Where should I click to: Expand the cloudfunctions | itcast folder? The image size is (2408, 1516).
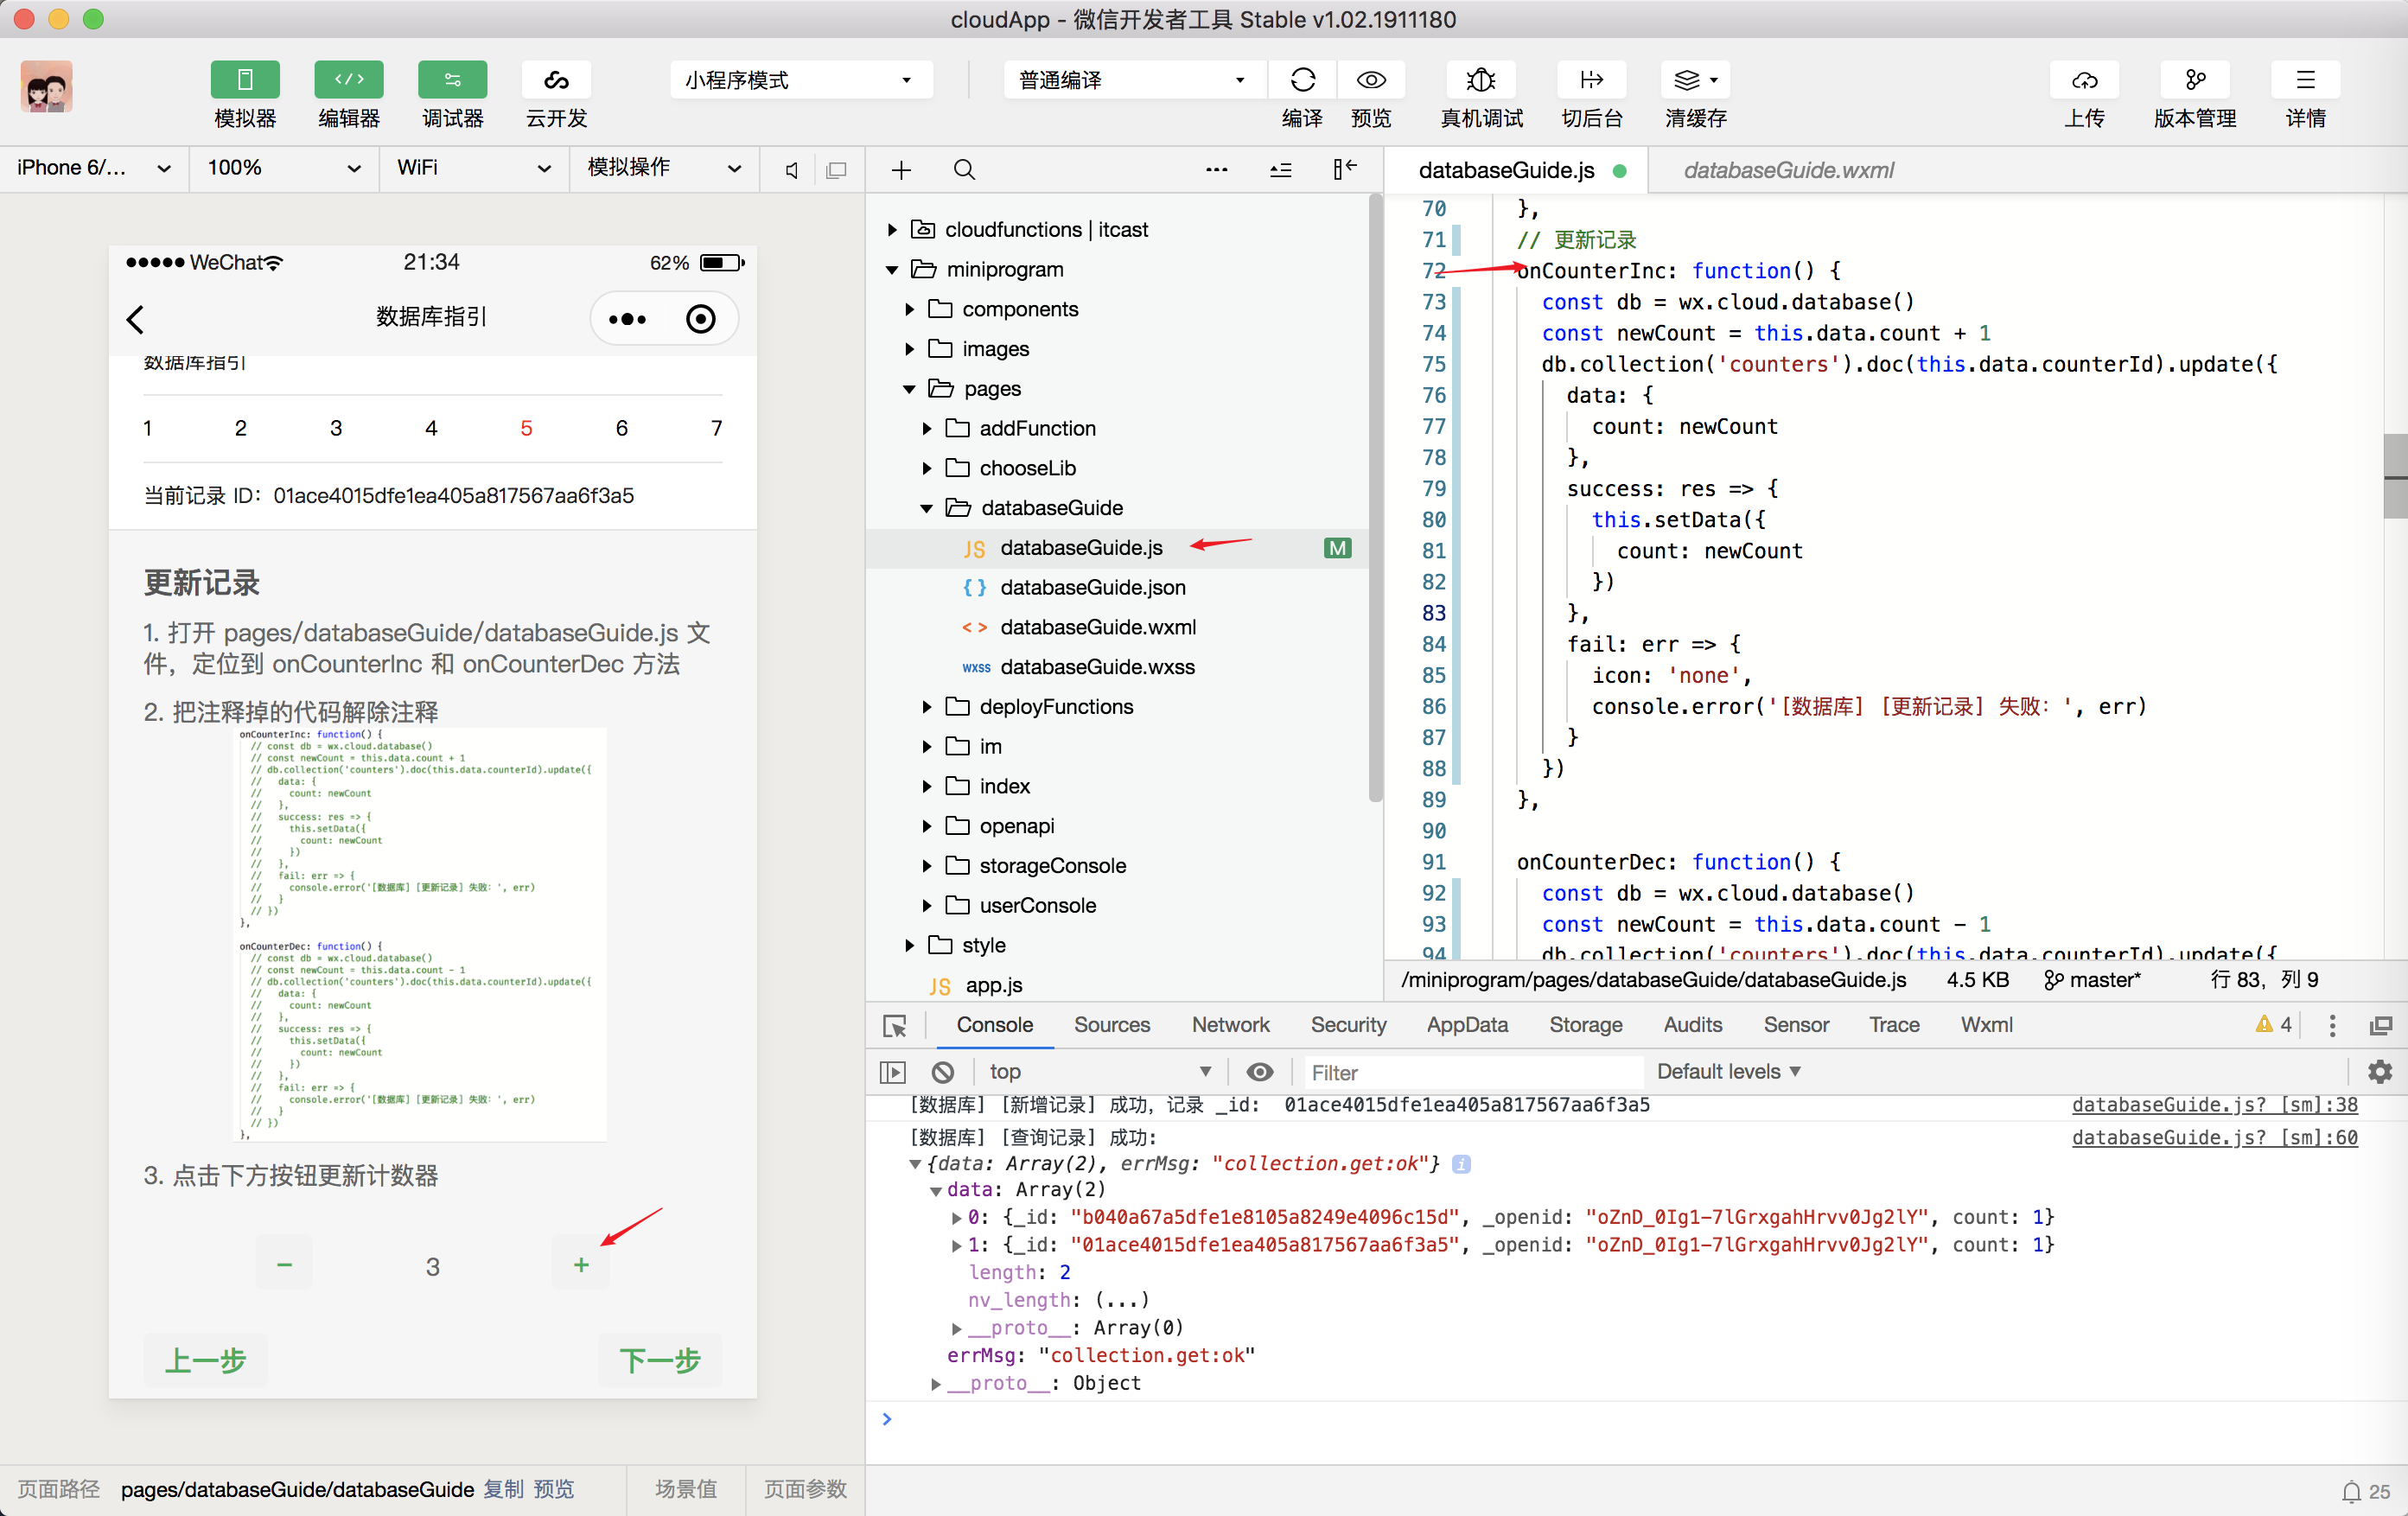[892, 230]
